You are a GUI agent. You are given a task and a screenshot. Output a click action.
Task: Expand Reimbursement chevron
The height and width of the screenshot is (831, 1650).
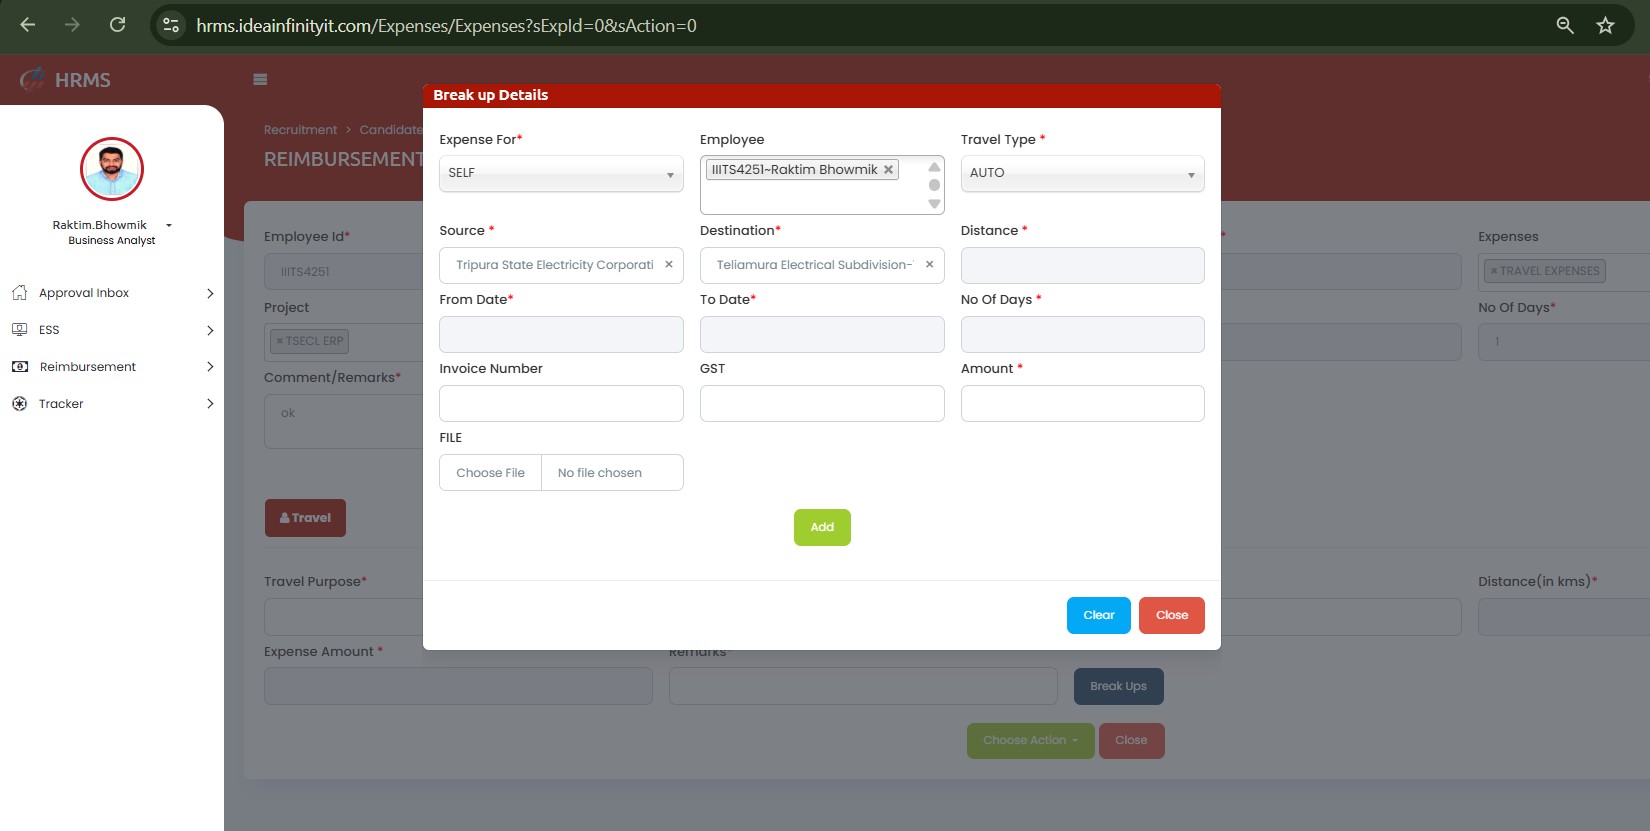click(210, 367)
